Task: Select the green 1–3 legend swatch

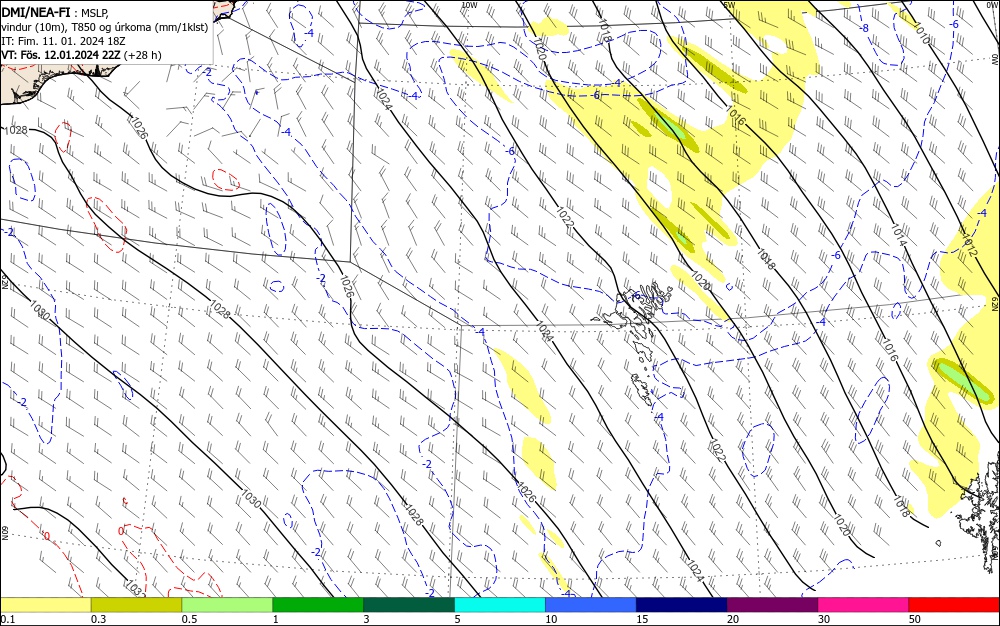Action: coord(318,605)
